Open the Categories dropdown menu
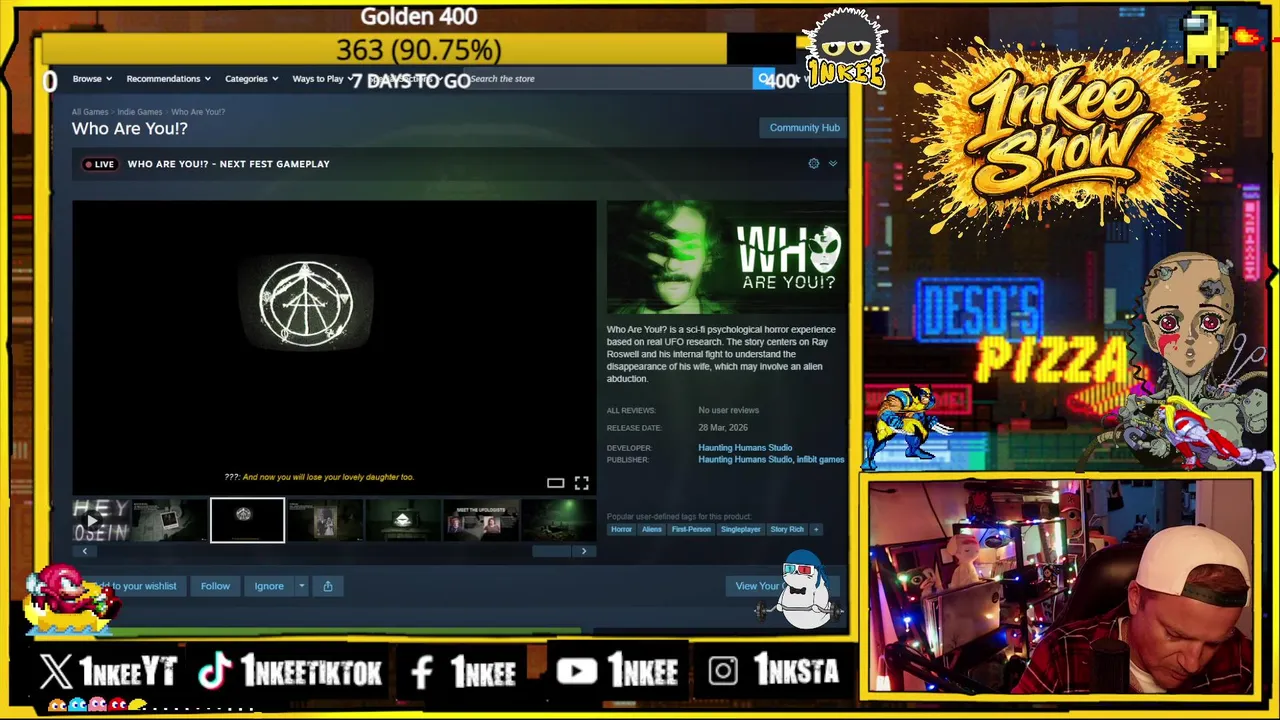 click(251, 79)
